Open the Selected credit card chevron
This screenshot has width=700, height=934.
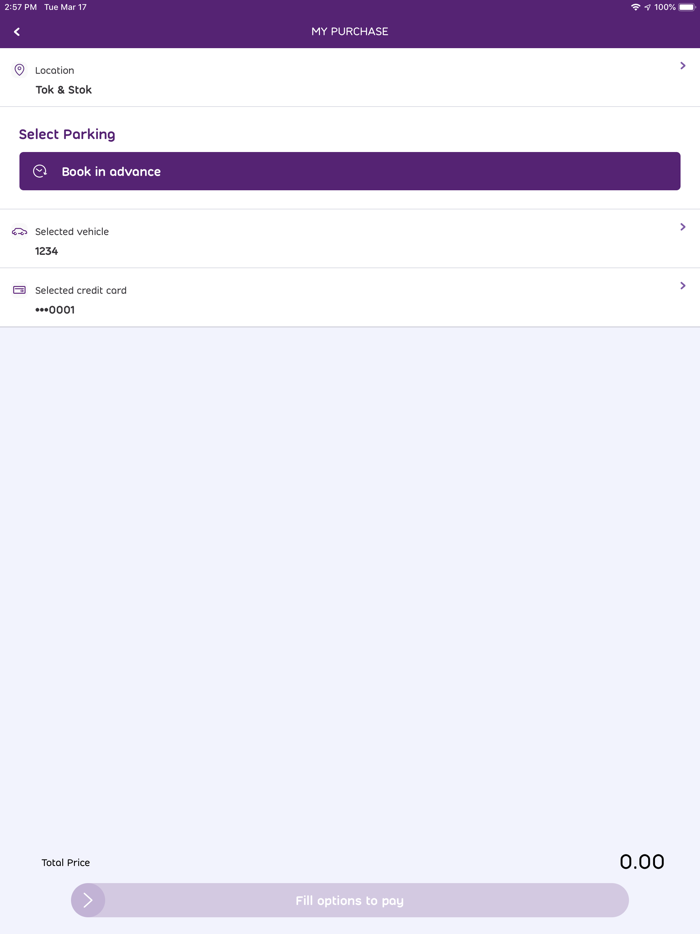(x=683, y=286)
